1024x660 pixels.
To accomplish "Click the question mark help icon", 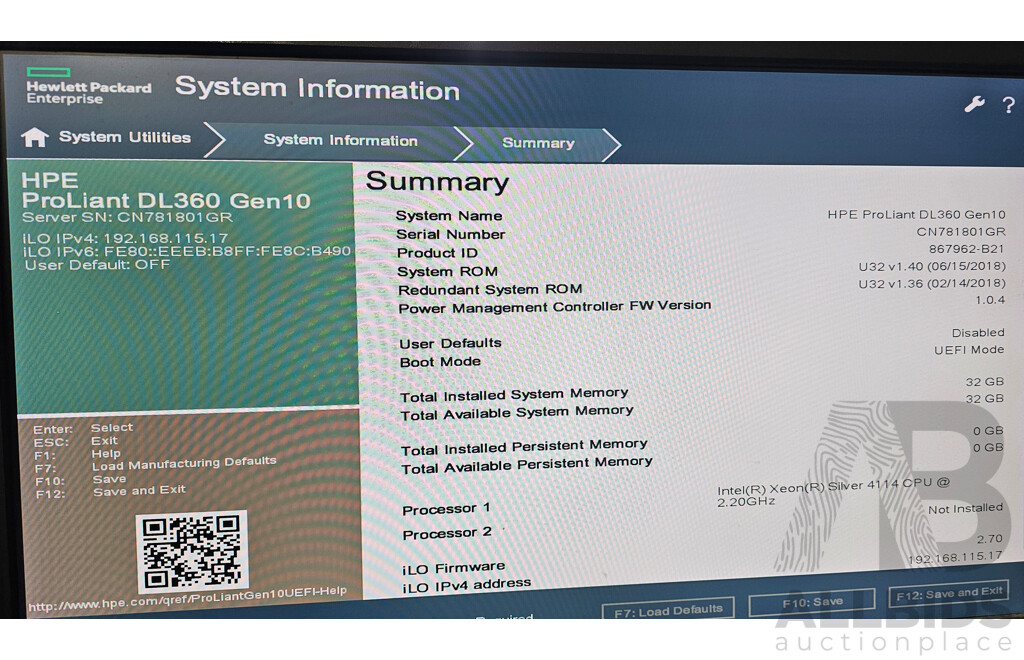I will pyautogui.click(x=1008, y=104).
